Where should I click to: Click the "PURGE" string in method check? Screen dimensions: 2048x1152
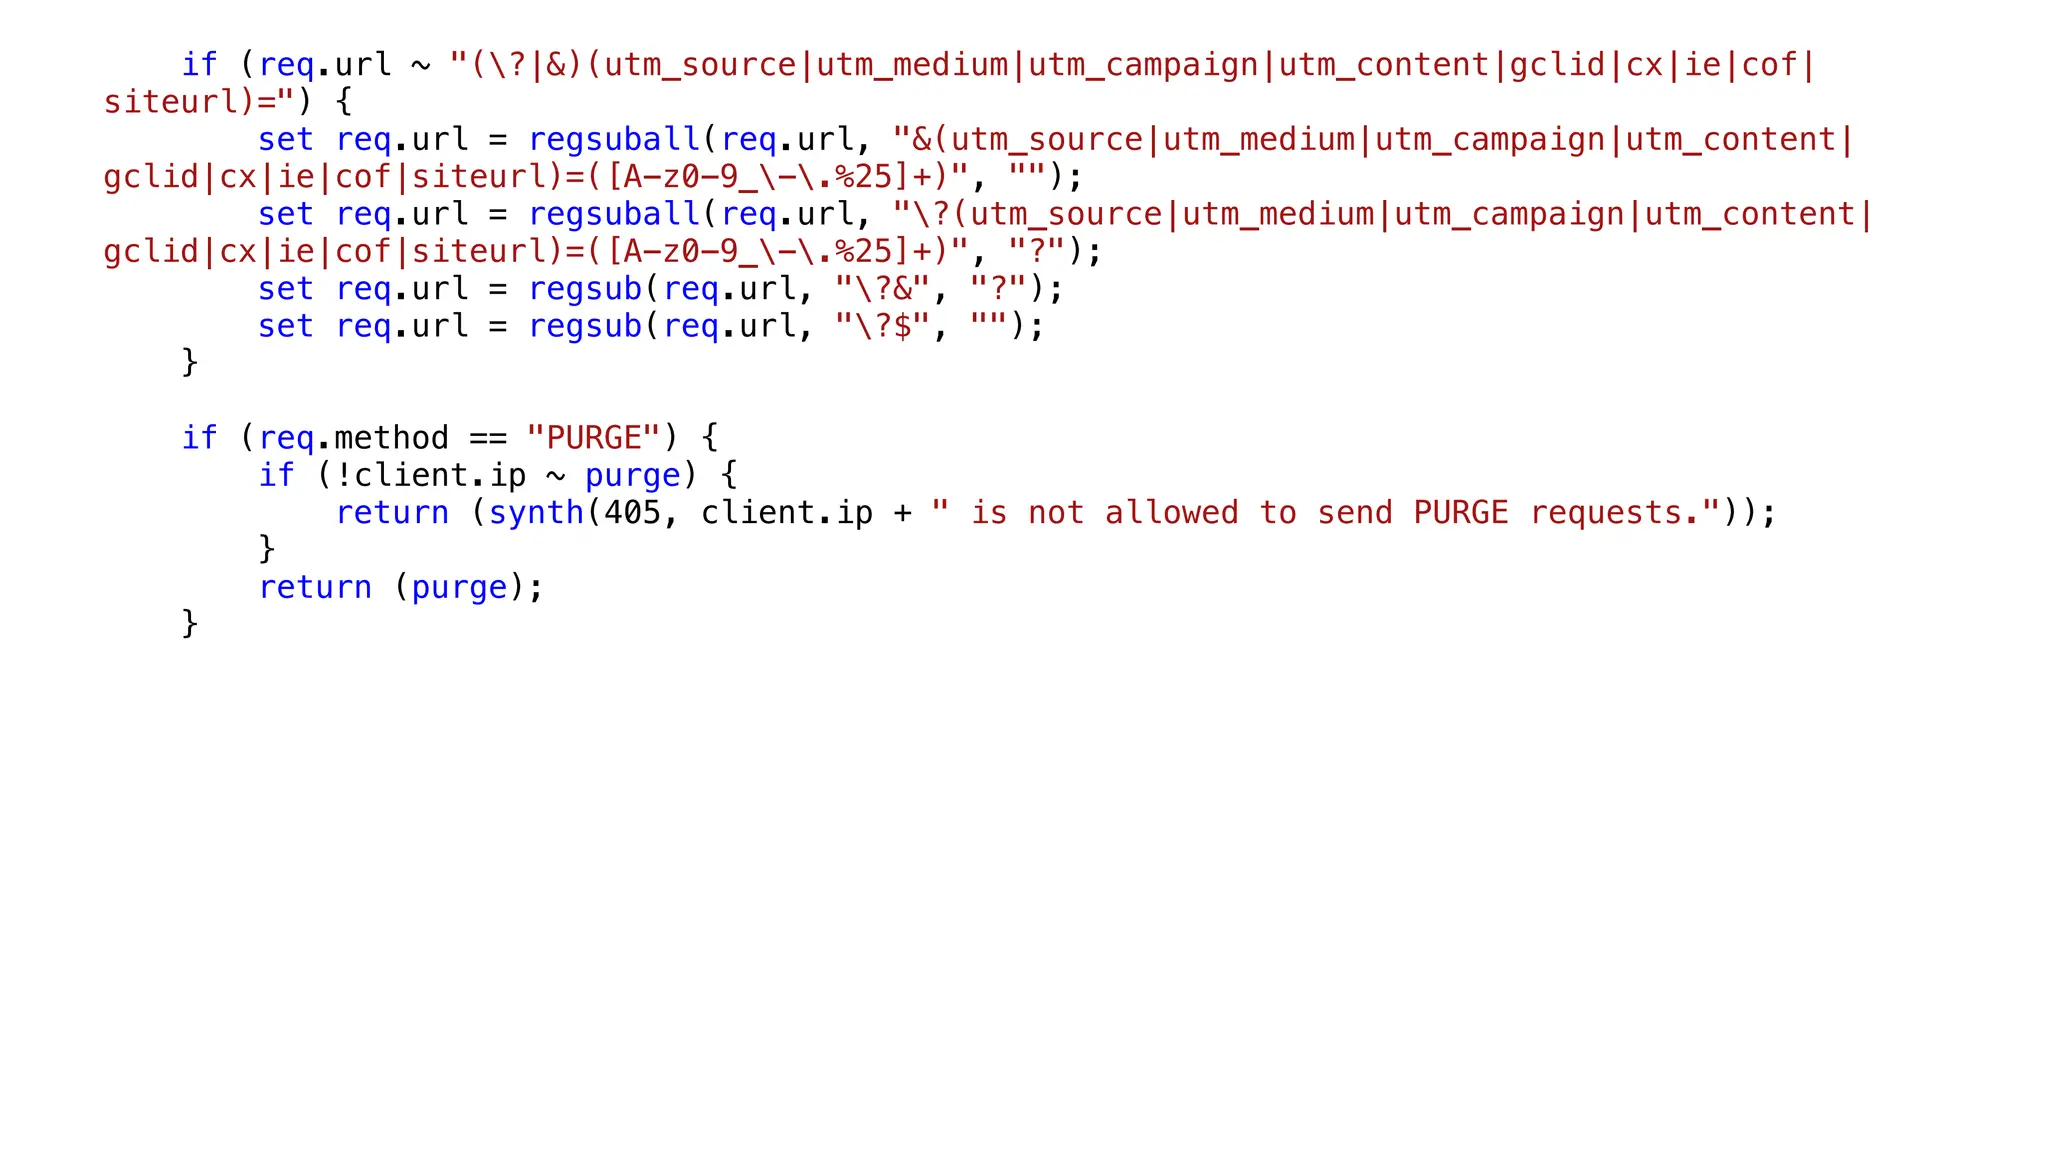click(593, 438)
